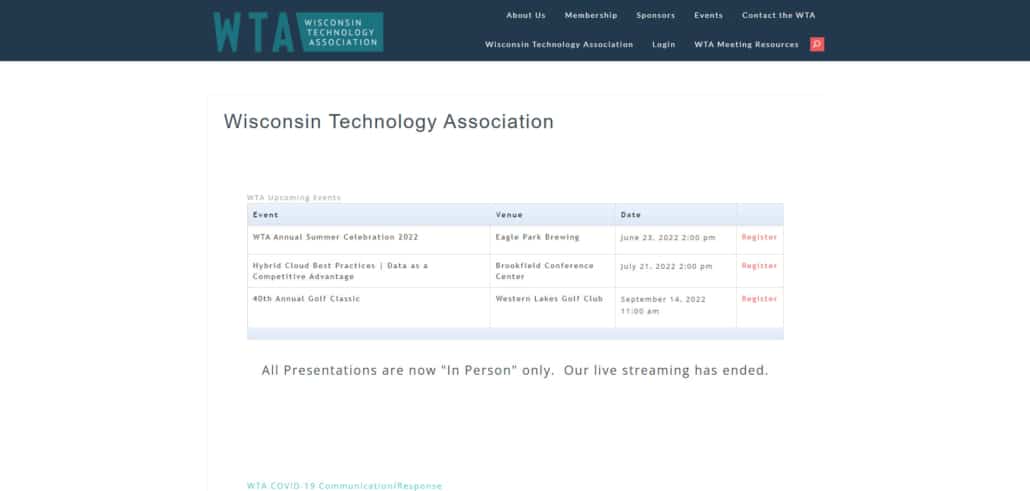Open WTA COVID-19 Communication/Response link
The width and height of the screenshot is (1030, 491).
pos(344,485)
